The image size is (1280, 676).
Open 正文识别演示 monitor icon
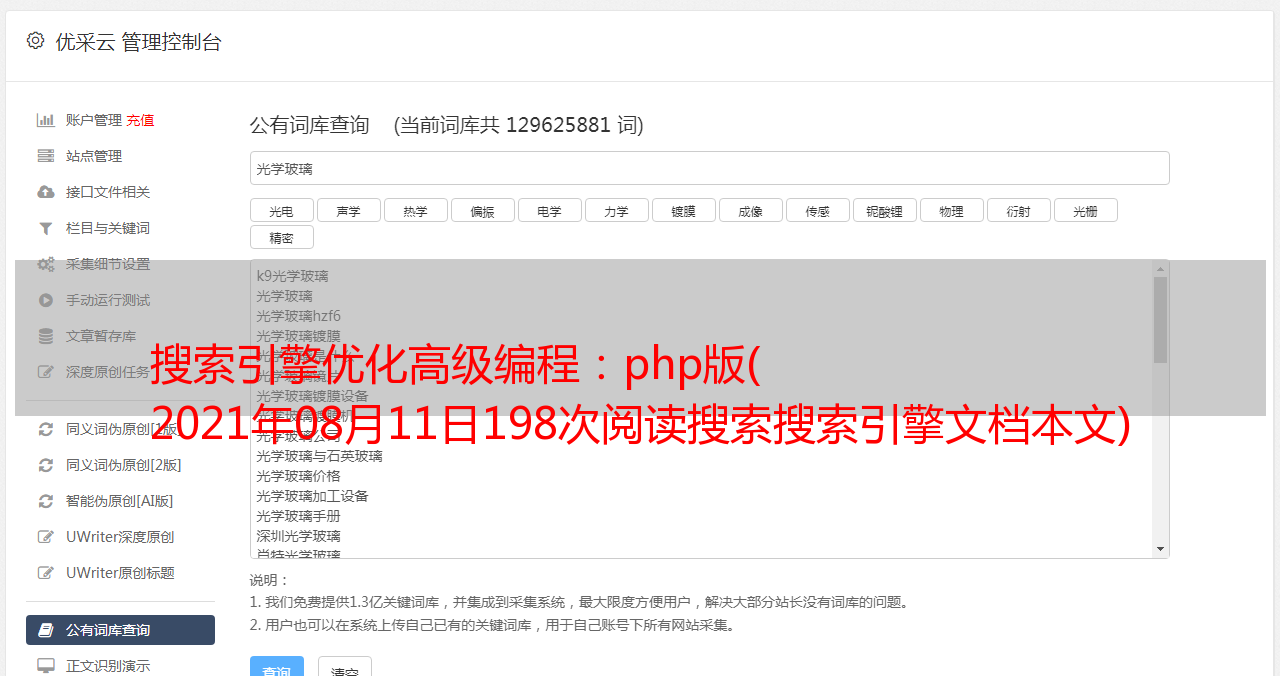pos(45,666)
